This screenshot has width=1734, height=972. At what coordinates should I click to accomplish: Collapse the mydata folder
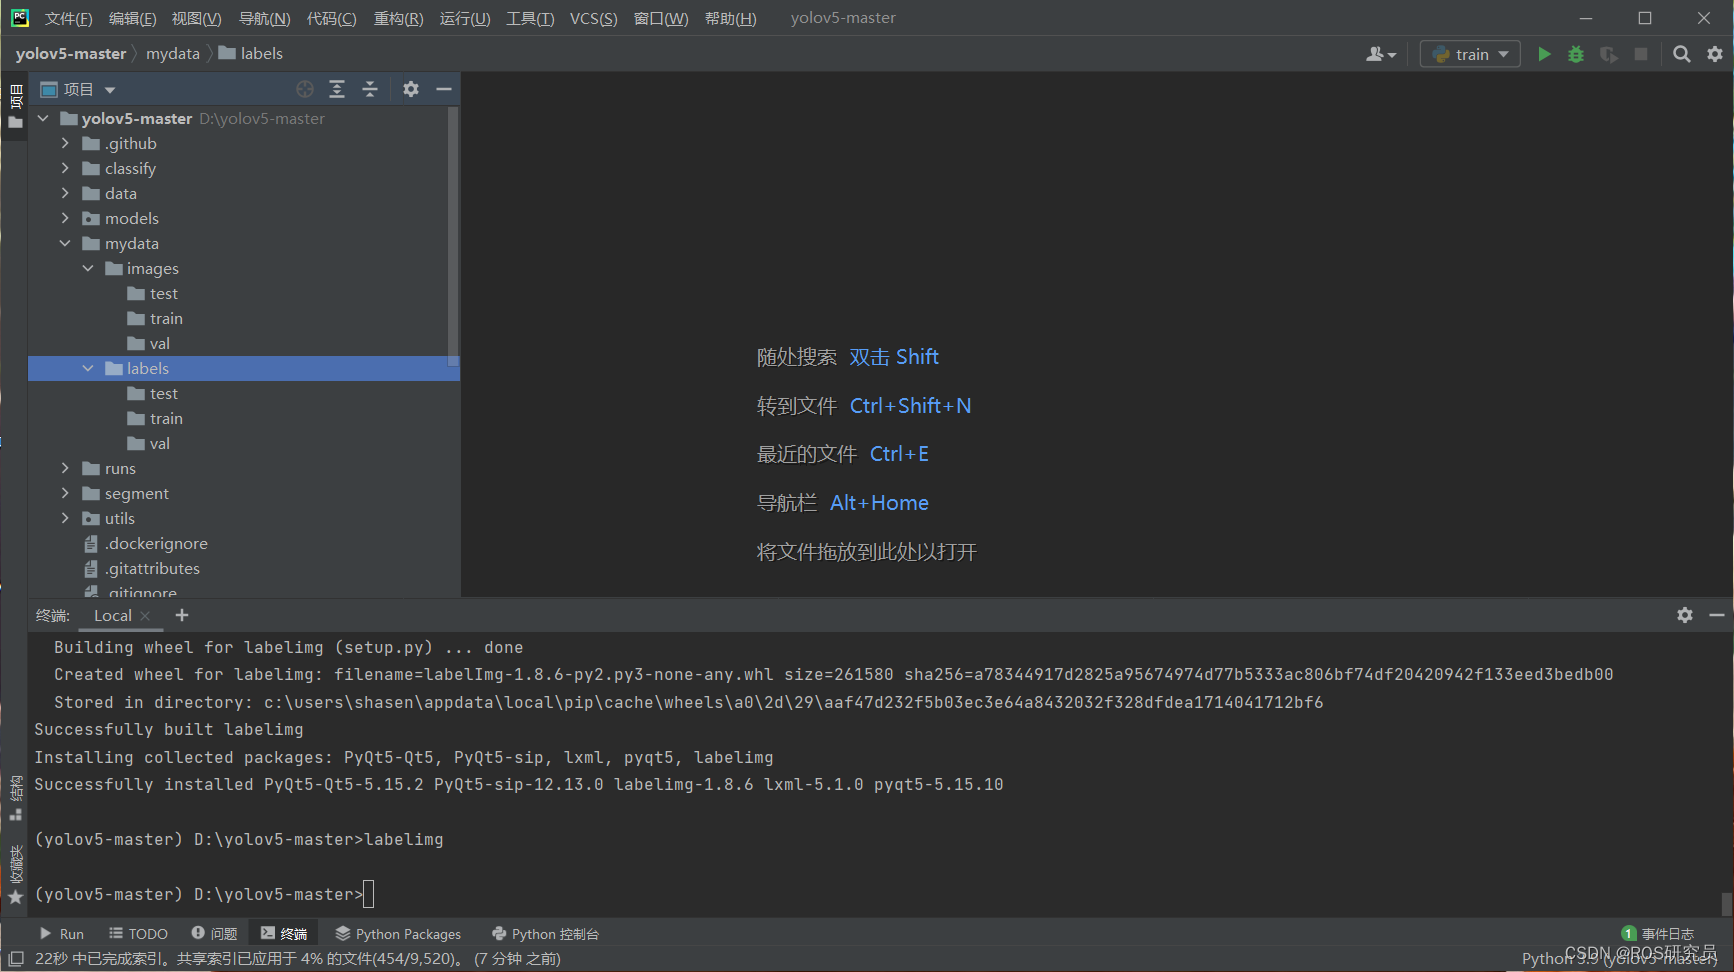coord(65,243)
